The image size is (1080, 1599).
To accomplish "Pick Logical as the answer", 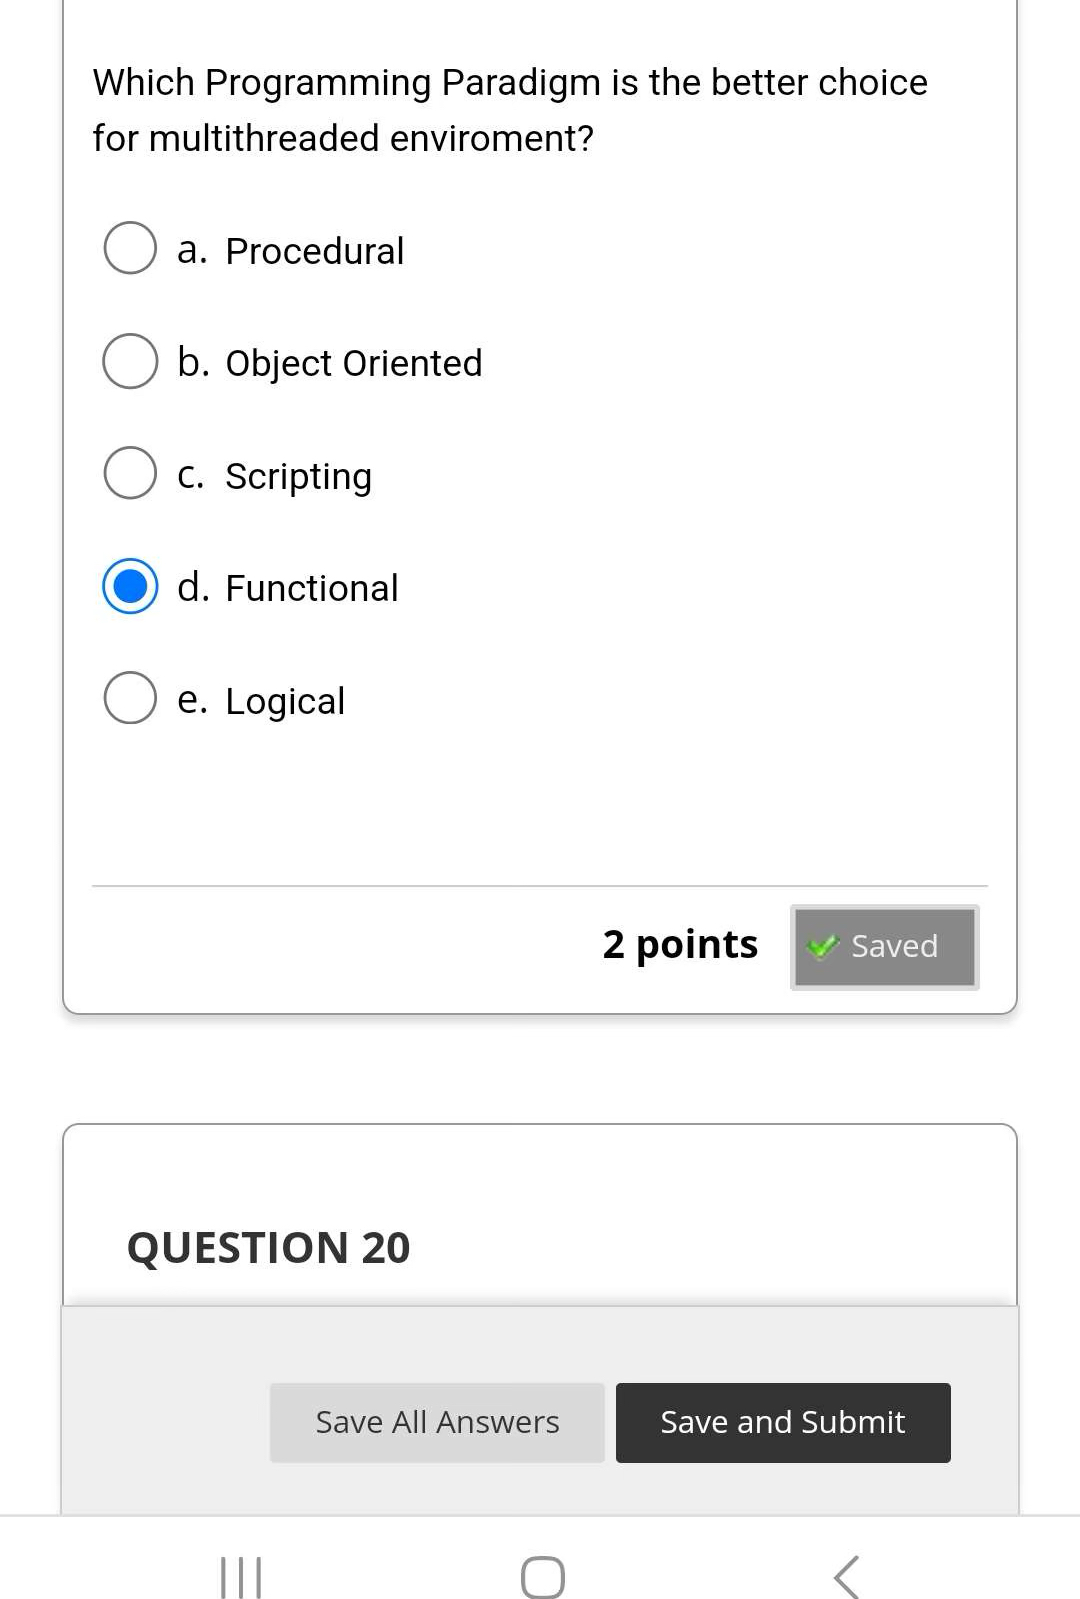I will tap(129, 698).
